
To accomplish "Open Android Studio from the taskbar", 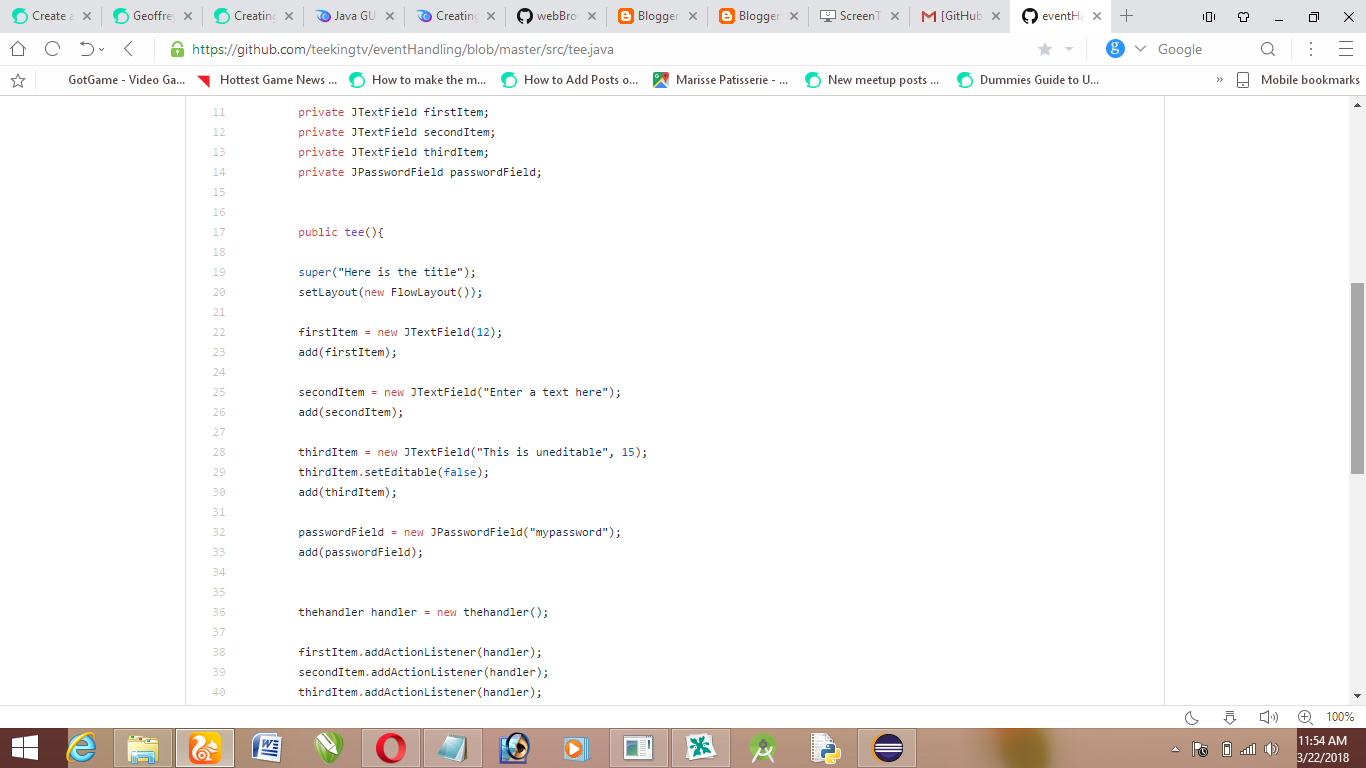I will [763, 748].
